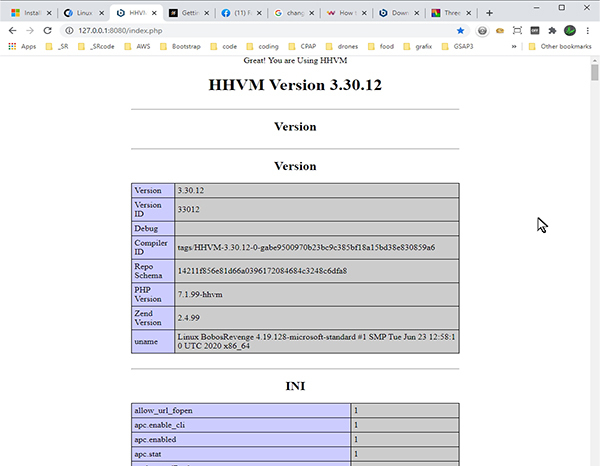Image resolution: width=600 pixels, height=466 pixels.
Task: Open the CPAP bookmark folder
Action: tap(302, 46)
